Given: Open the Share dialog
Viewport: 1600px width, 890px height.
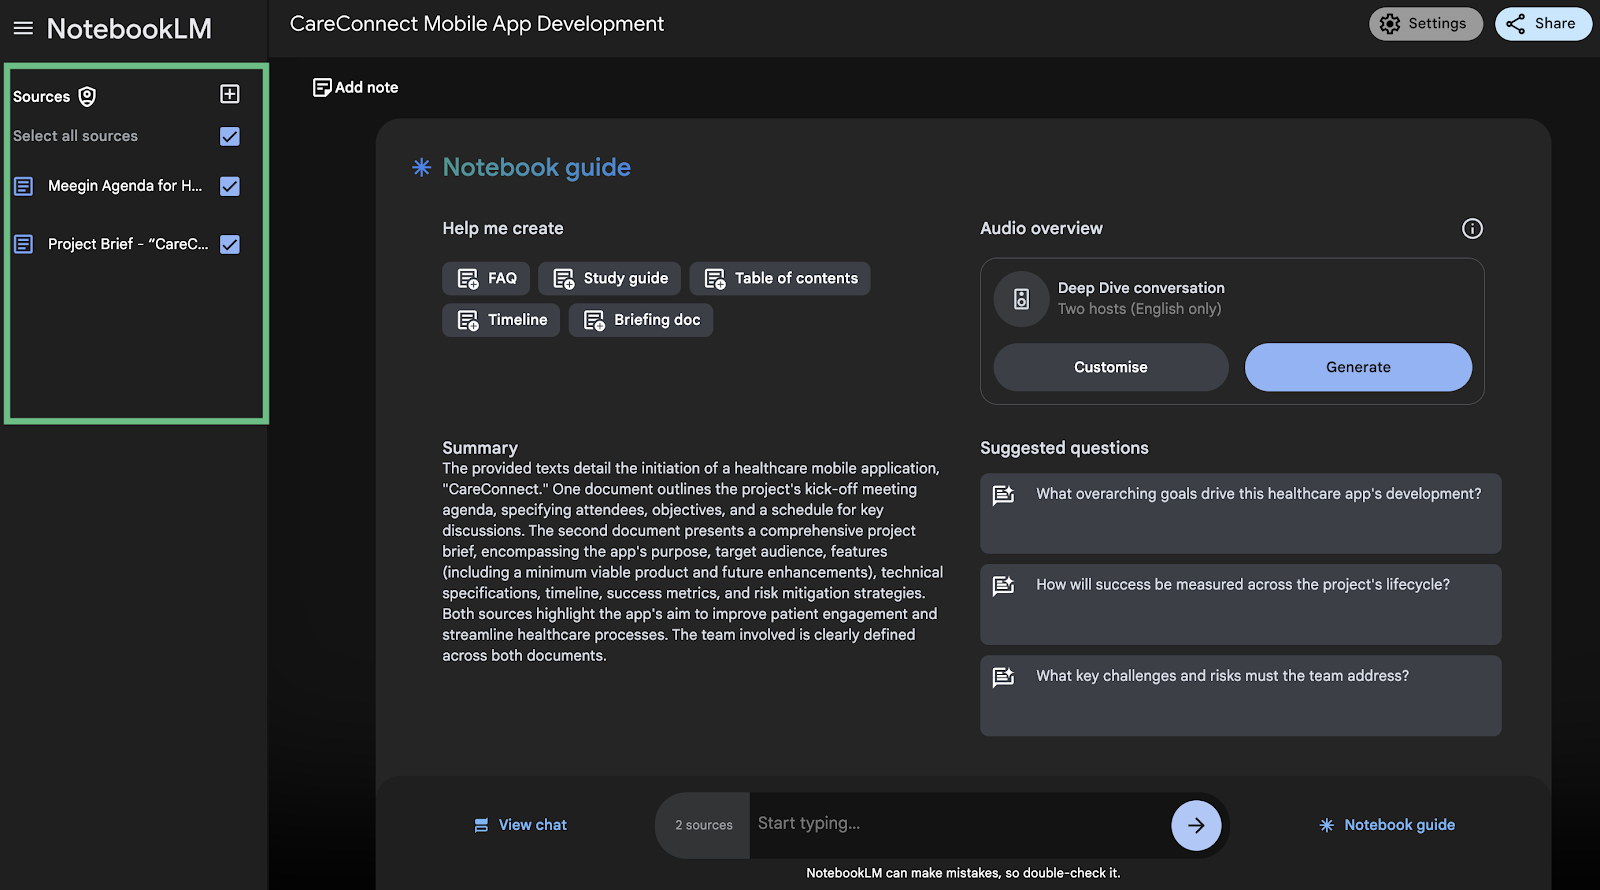Looking at the screenshot, I should (1542, 24).
